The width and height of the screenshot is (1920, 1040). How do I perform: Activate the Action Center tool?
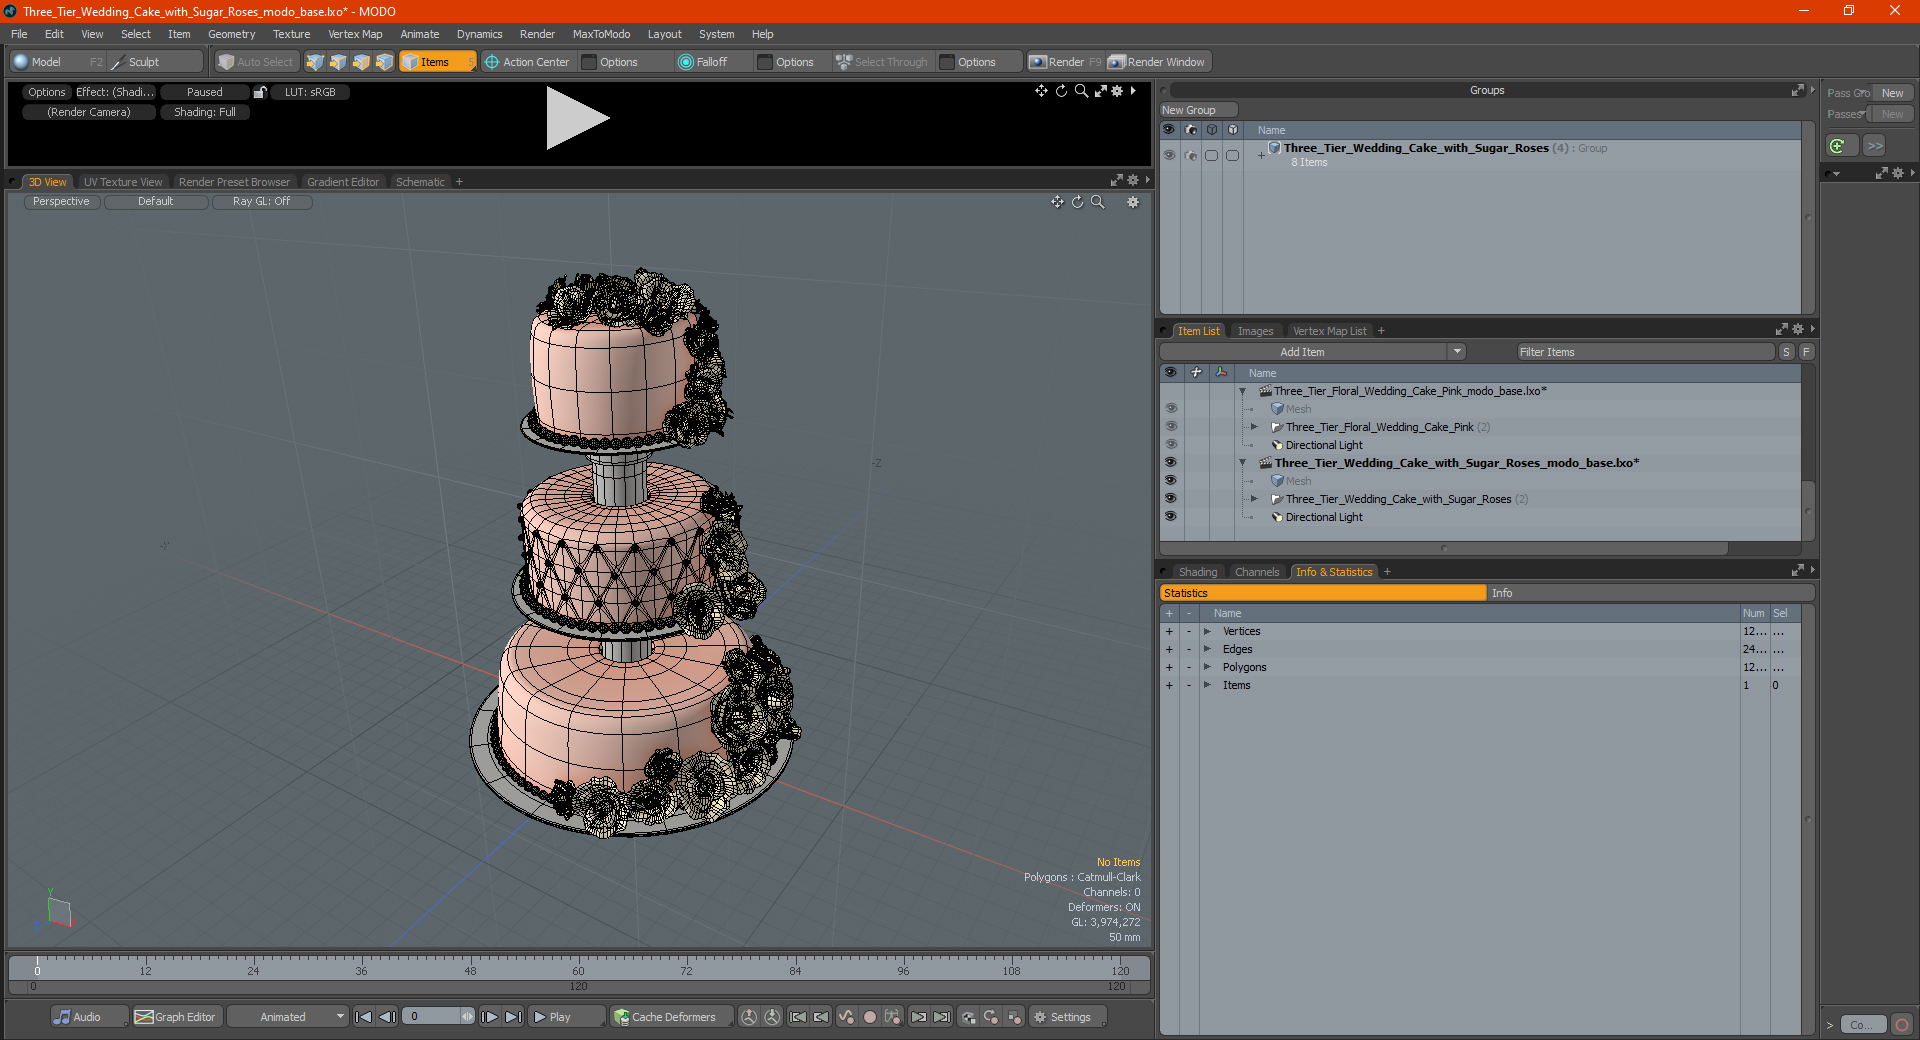pyautogui.click(x=527, y=62)
